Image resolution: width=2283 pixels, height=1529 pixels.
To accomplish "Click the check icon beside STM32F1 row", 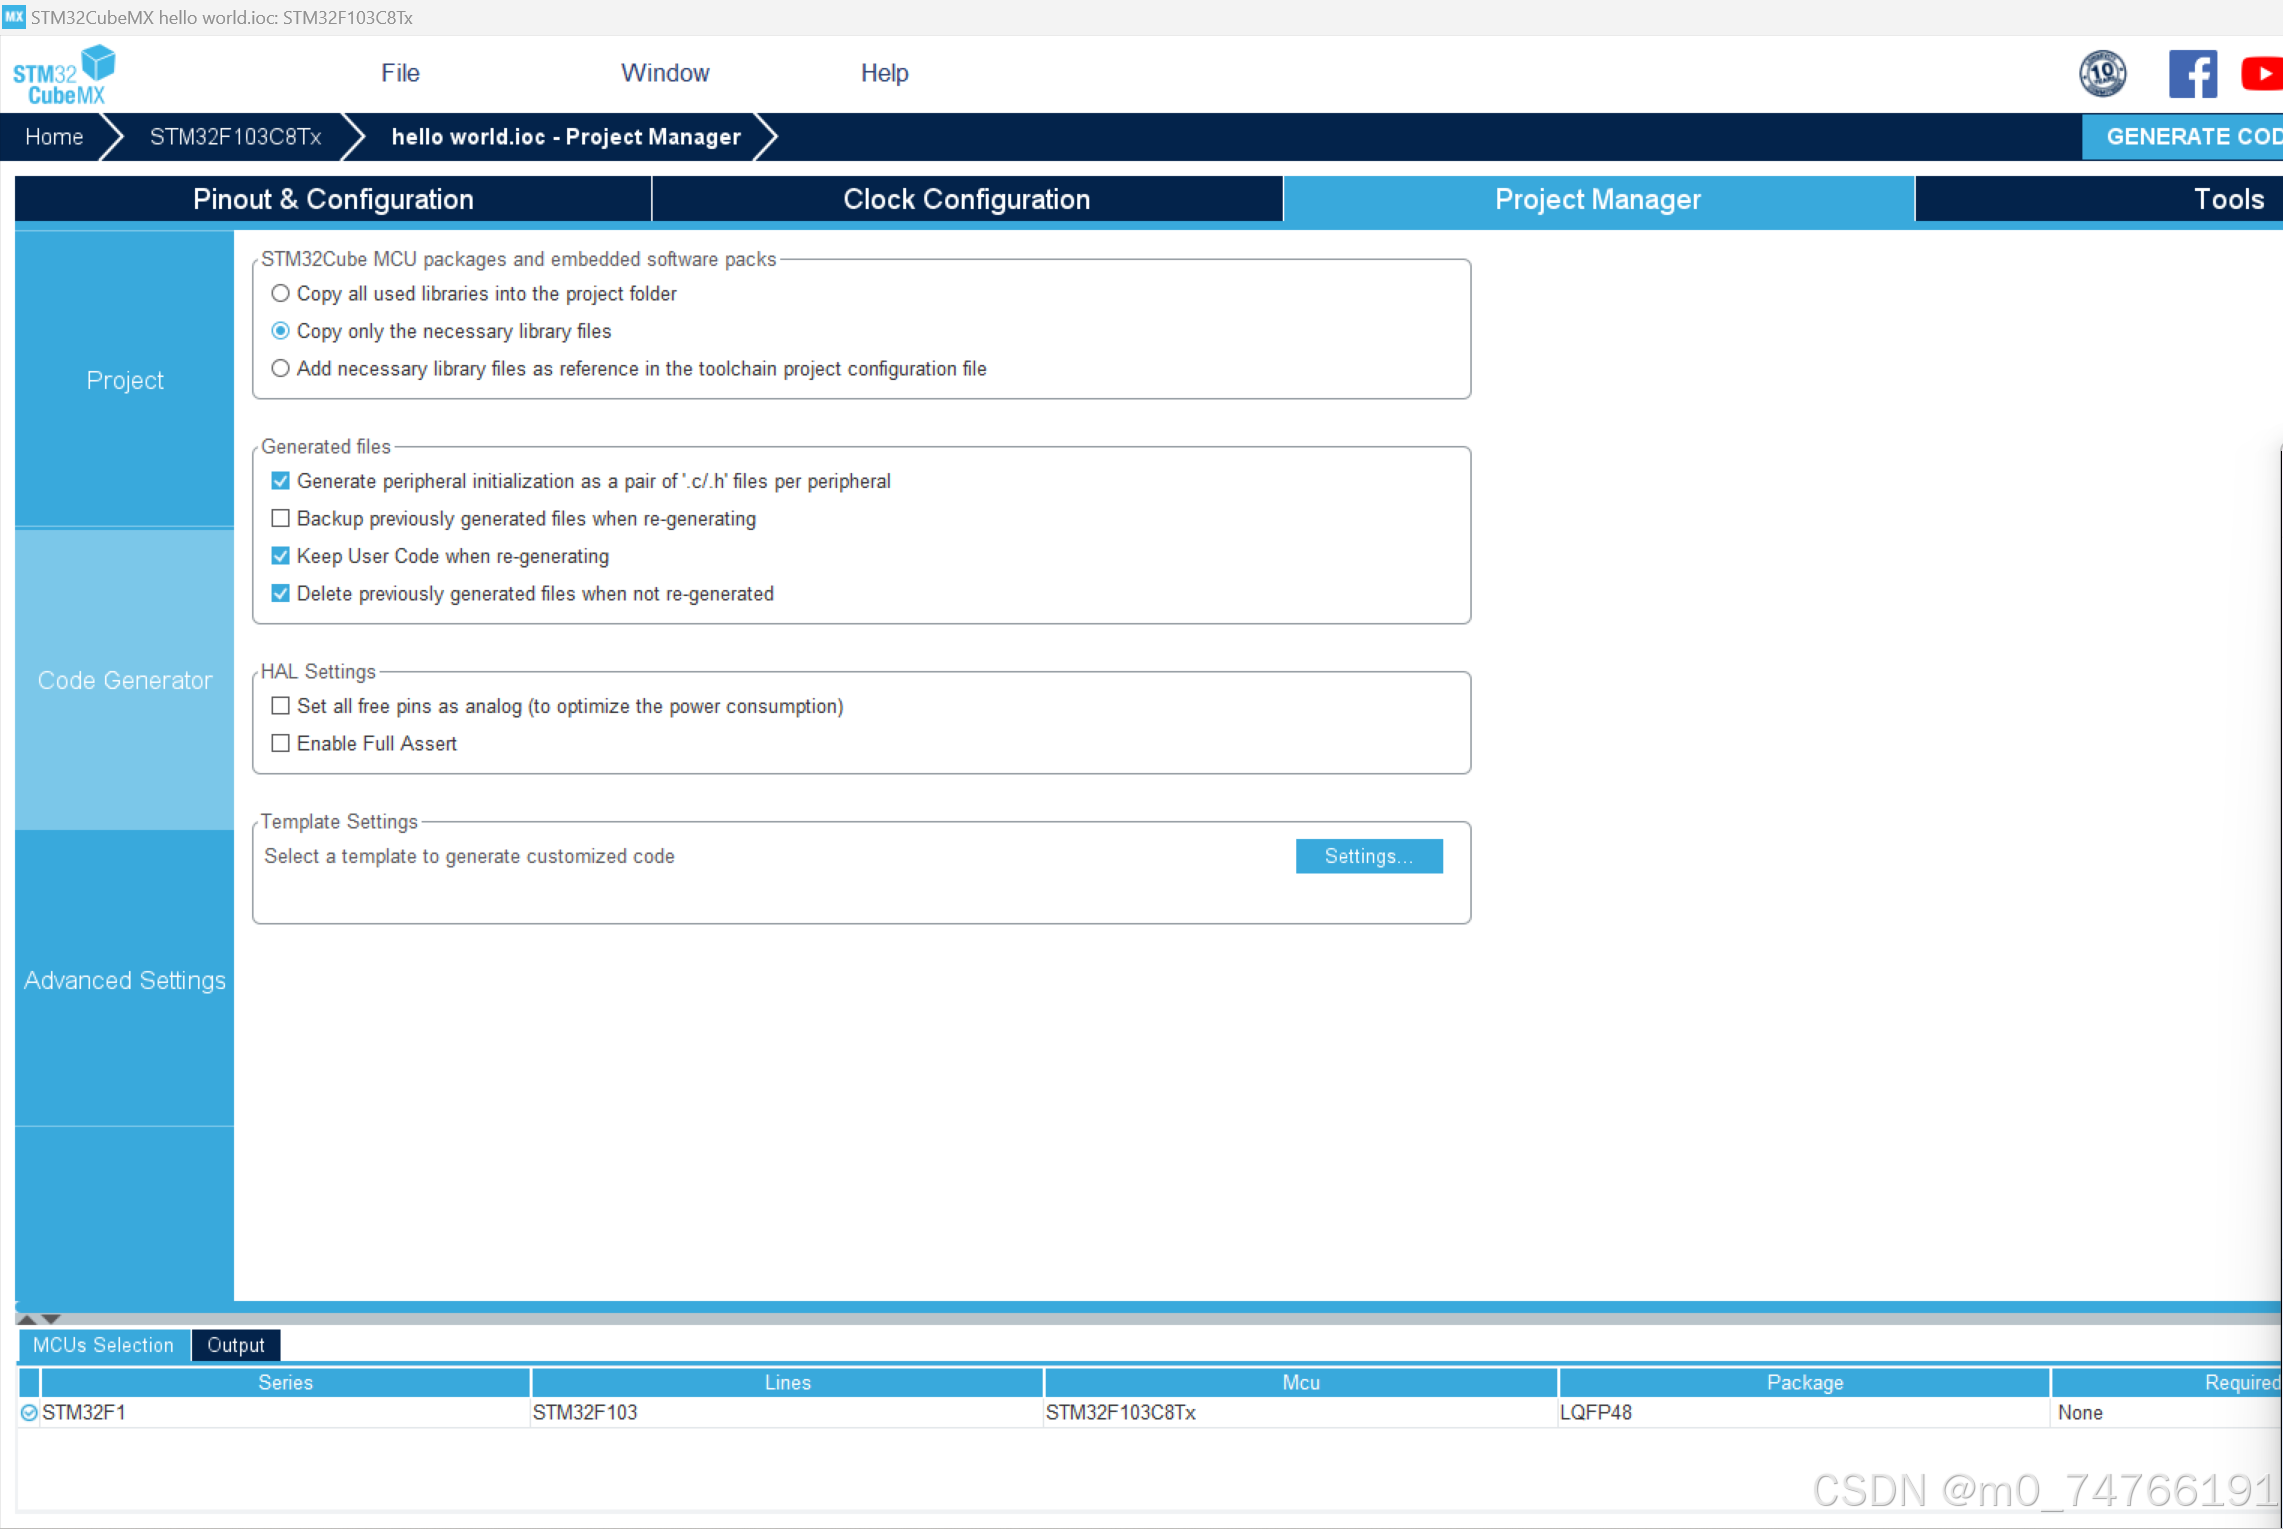I will pyautogui.click(x=29, y=1413).
